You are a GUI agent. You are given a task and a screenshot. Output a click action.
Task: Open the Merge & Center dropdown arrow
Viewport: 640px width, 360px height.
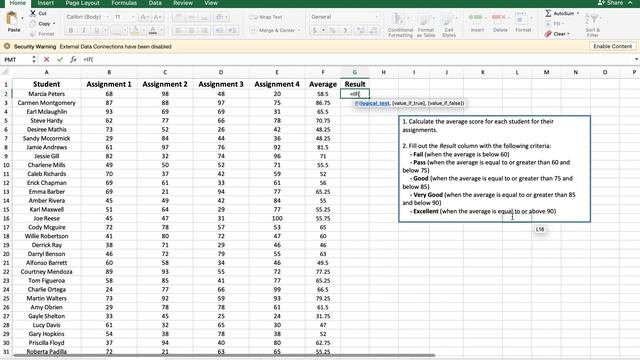(x=299, y=30)
